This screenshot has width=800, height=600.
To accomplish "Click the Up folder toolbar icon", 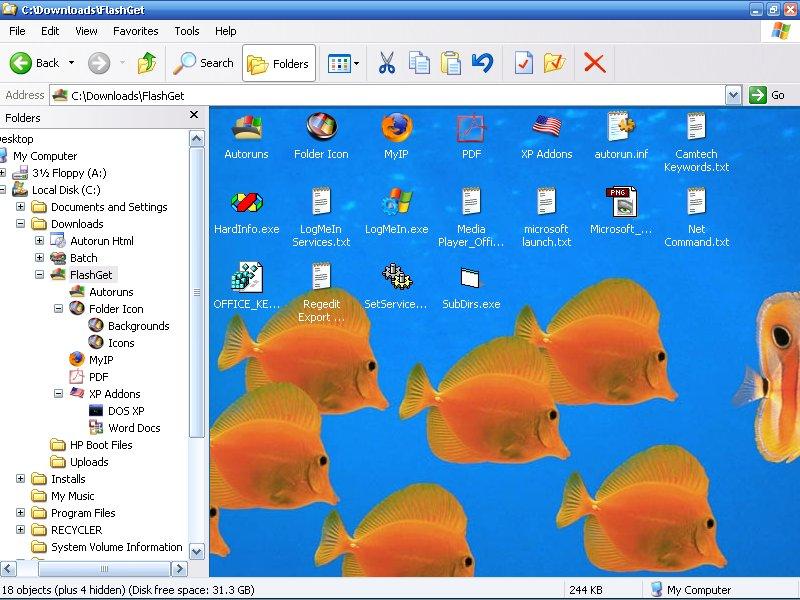I will pyautogui.click(x=147, y=63).
